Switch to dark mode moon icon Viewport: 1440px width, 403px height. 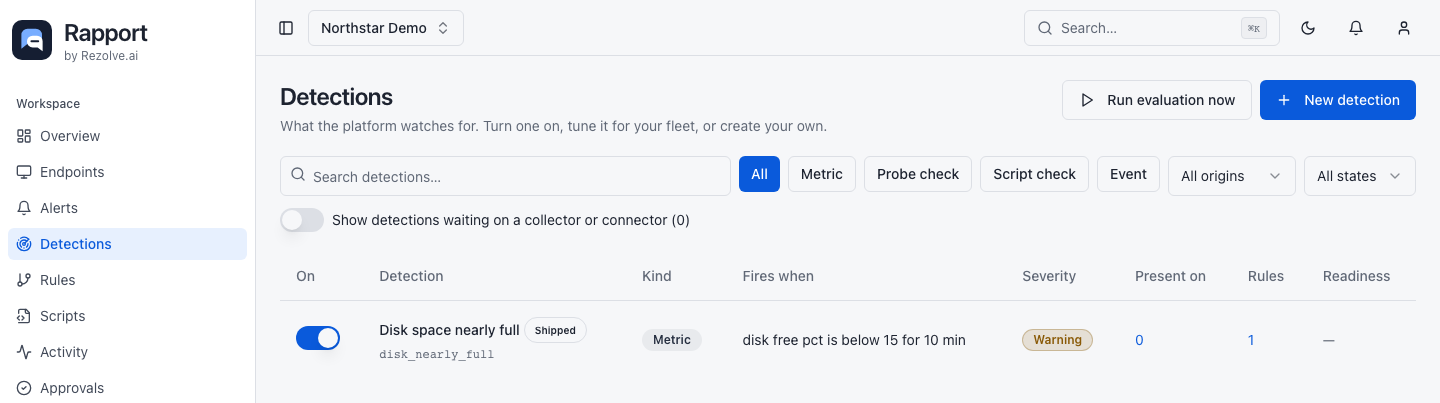1308,28
